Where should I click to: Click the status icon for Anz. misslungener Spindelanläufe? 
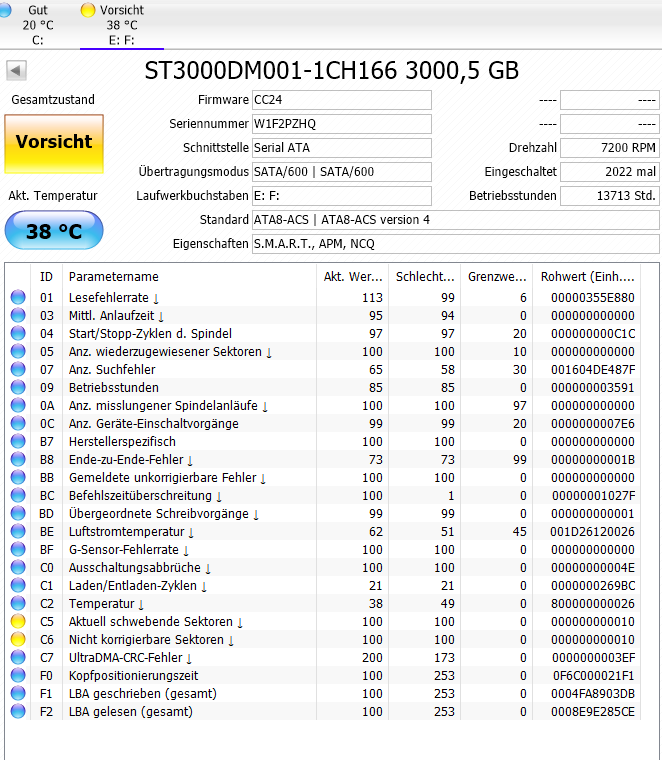[18, 405]
